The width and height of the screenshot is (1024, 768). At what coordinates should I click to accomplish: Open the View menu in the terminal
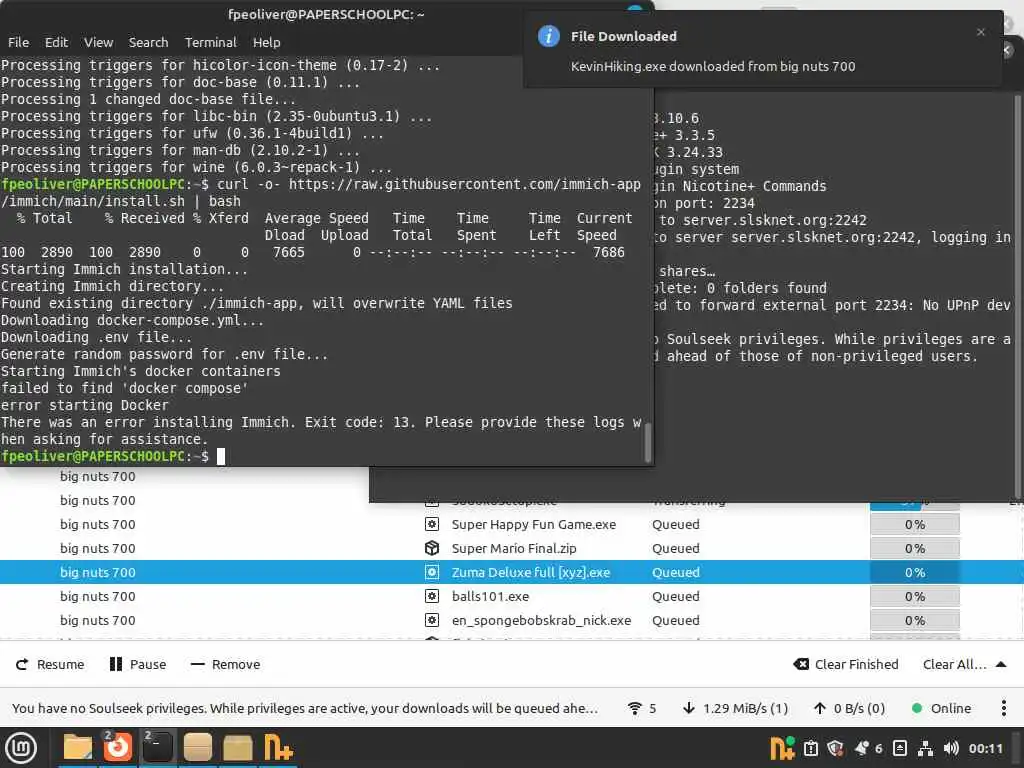click(x=99, y=42)
